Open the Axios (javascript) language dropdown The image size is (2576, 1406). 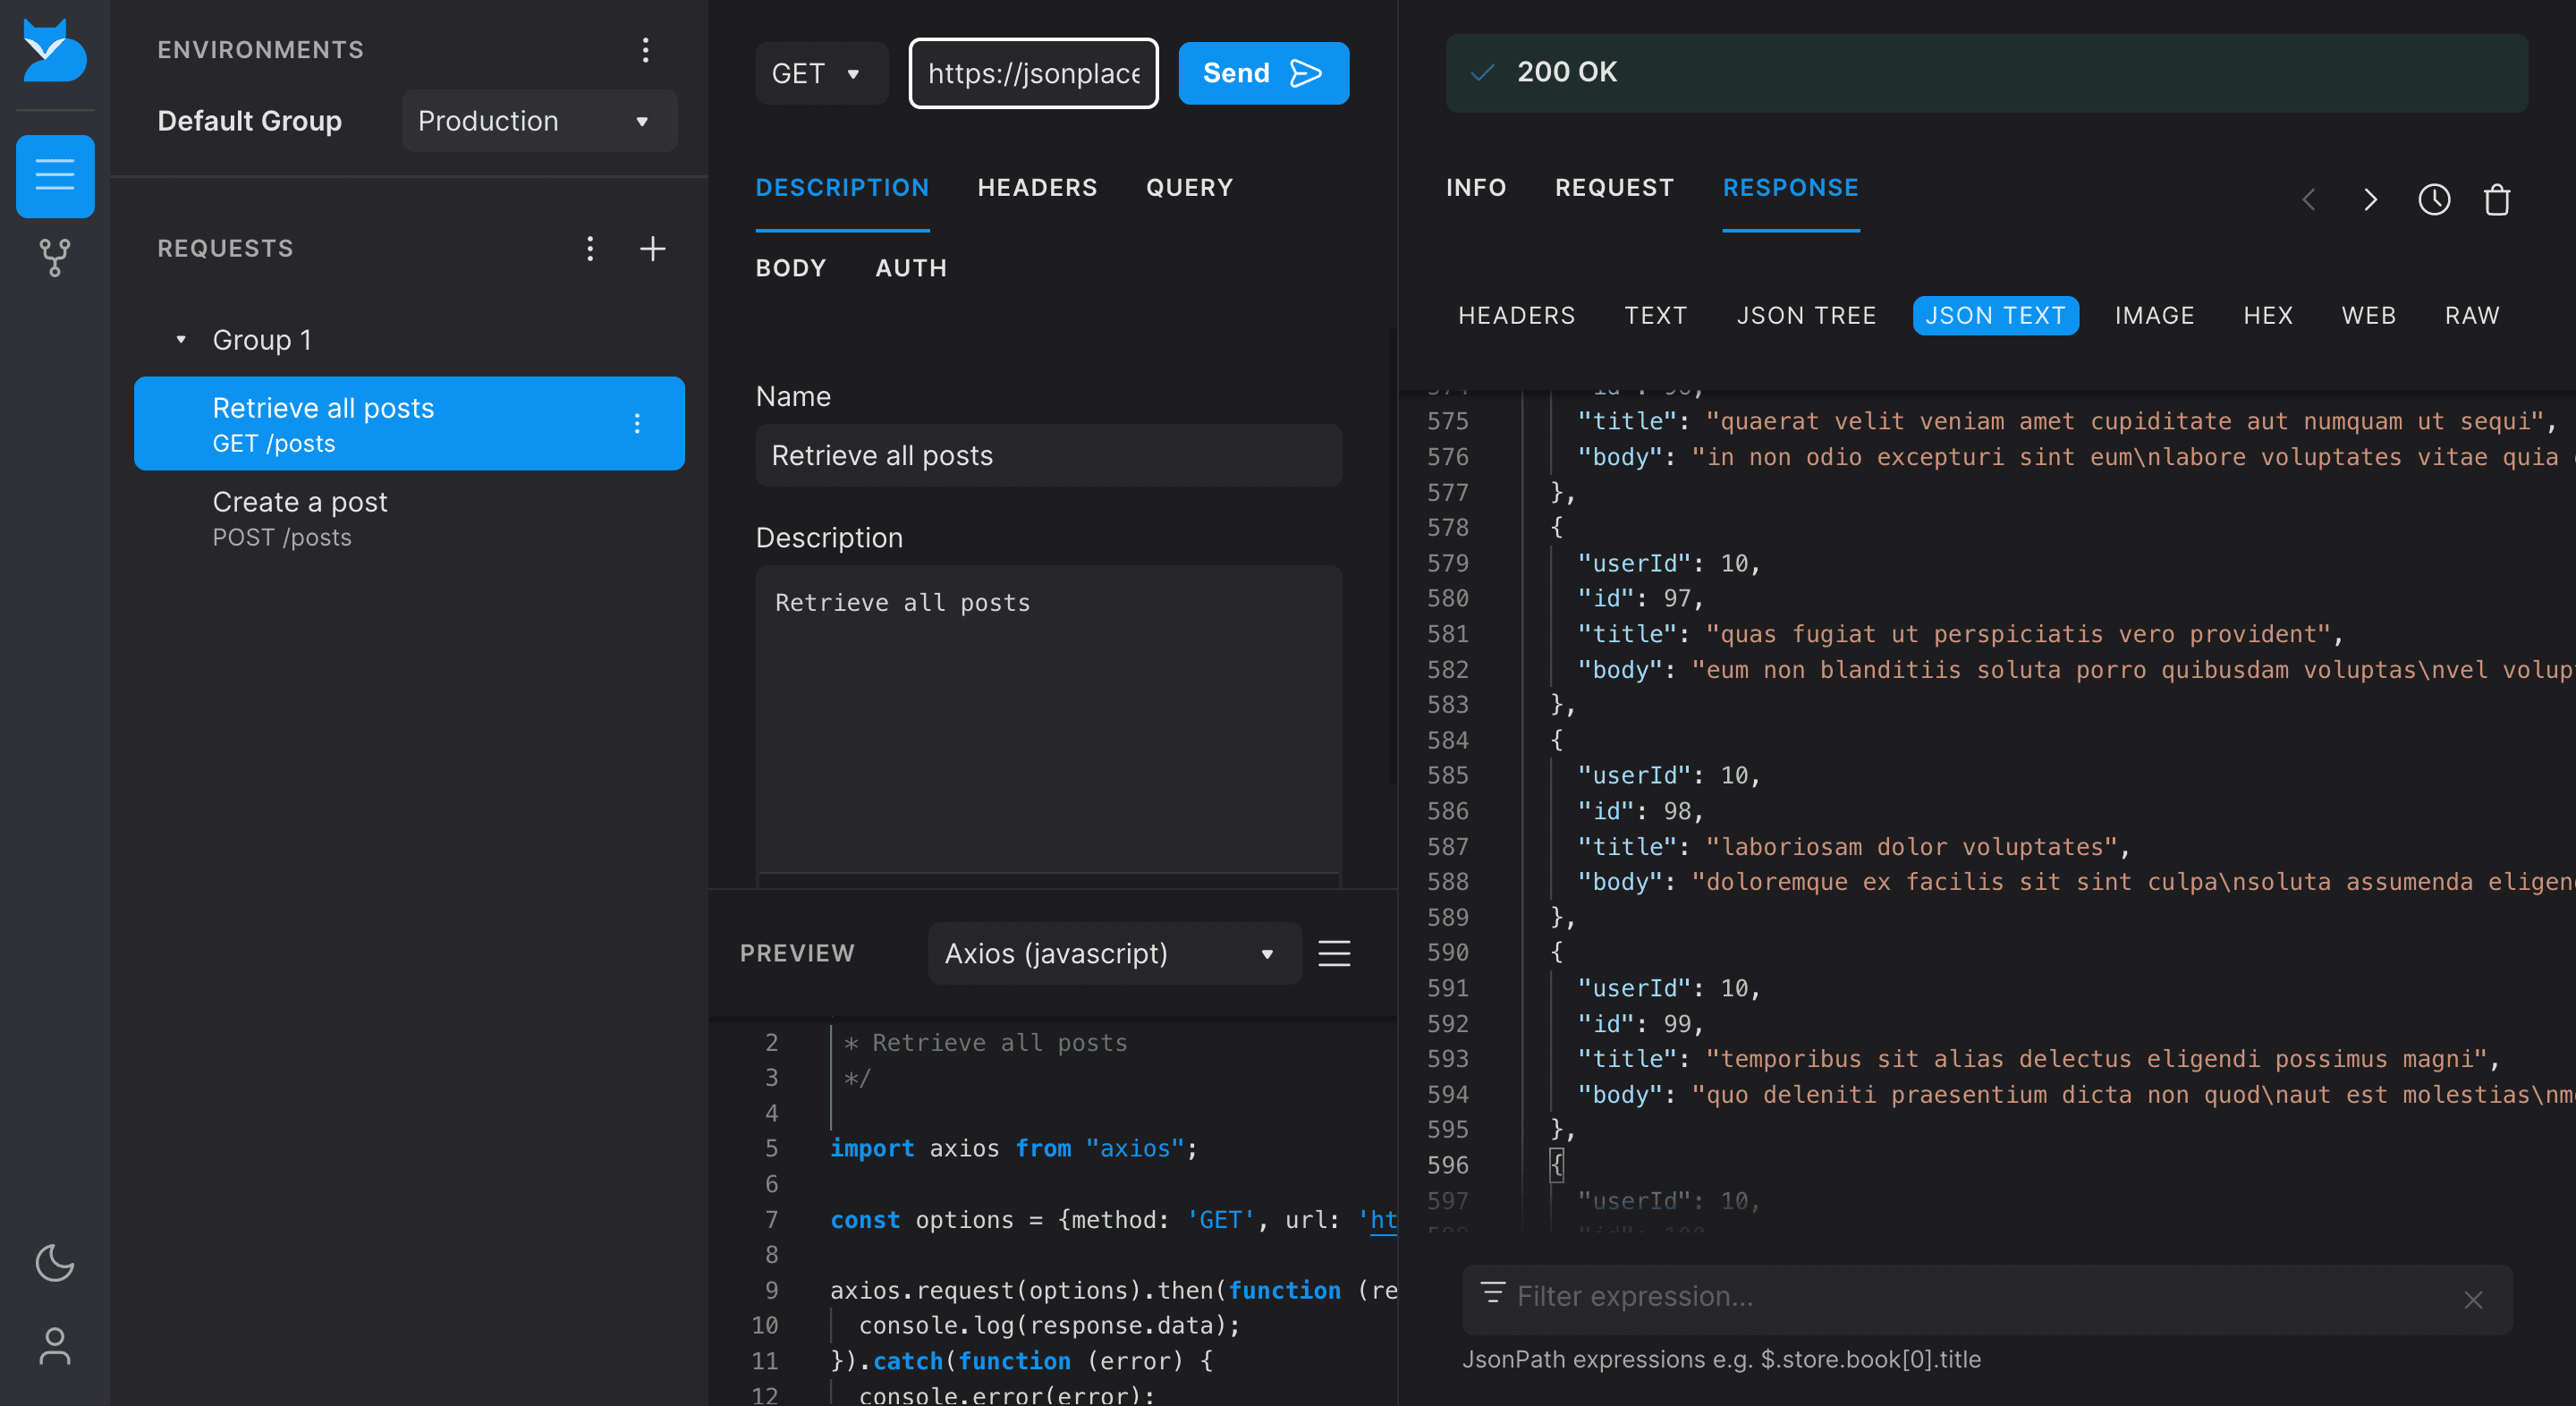[1114, 953]
